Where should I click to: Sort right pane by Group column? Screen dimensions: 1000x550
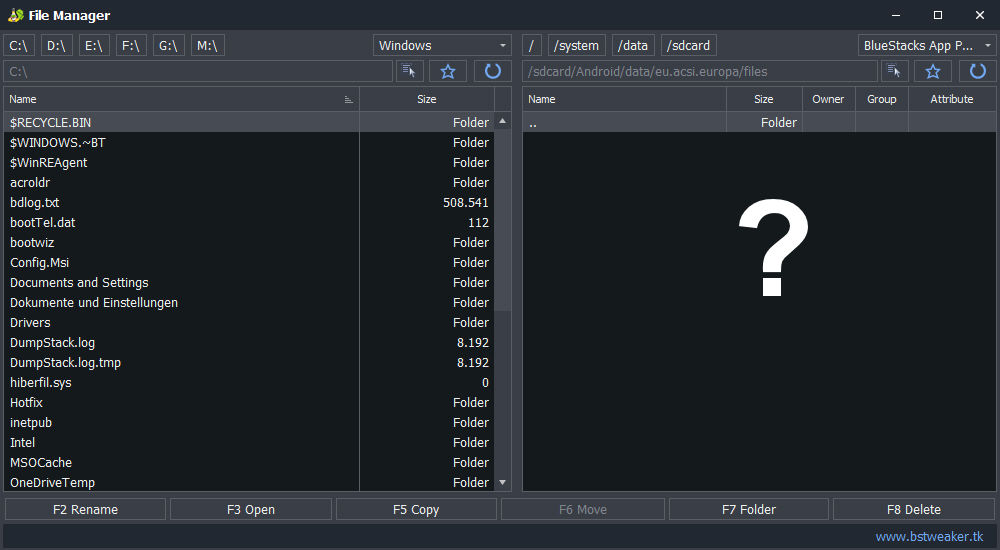(x=882, y=99)
